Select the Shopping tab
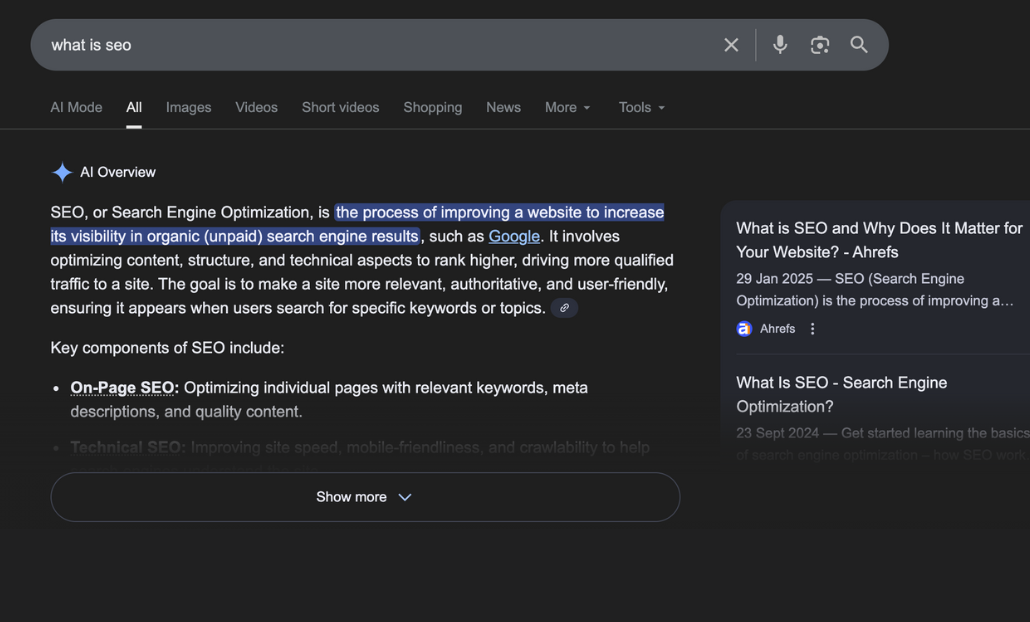The height and width of the screenshot is (622, 1030). (x=432, y=107)
